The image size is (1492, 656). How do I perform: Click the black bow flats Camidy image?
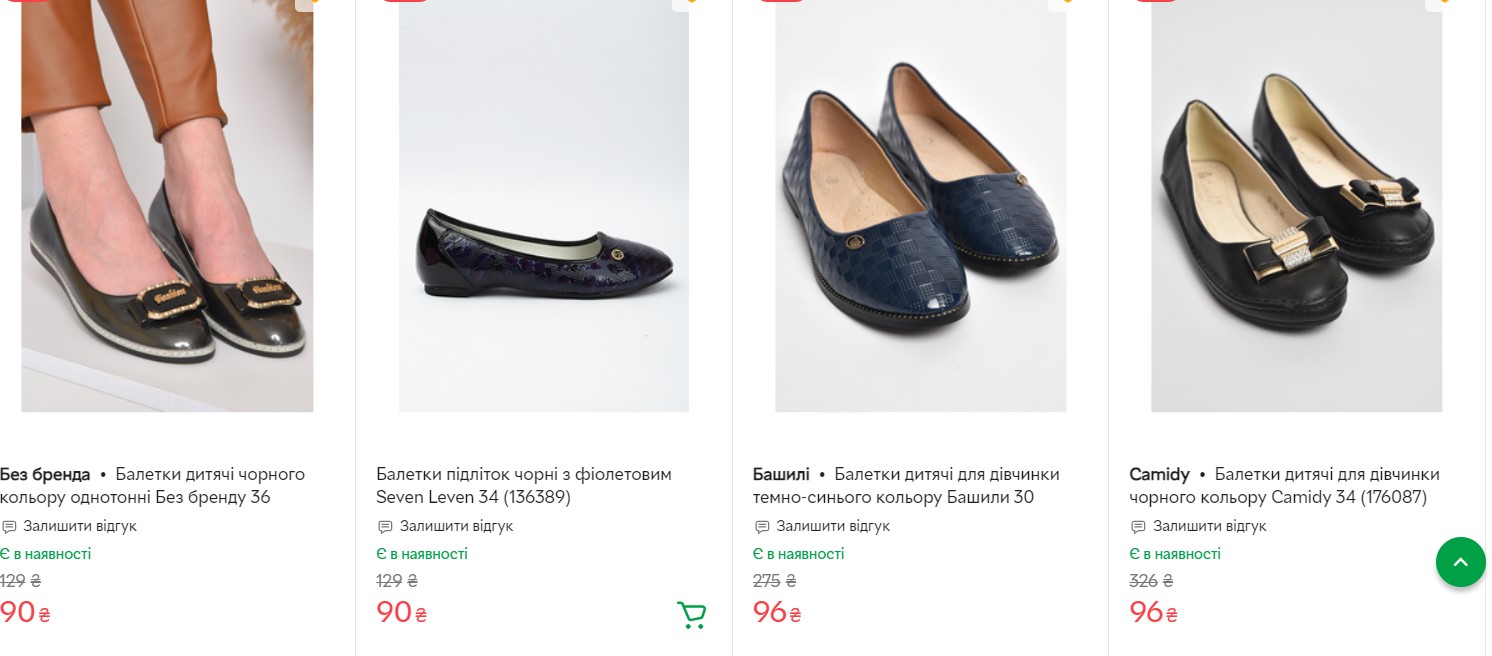(1296, 205)
